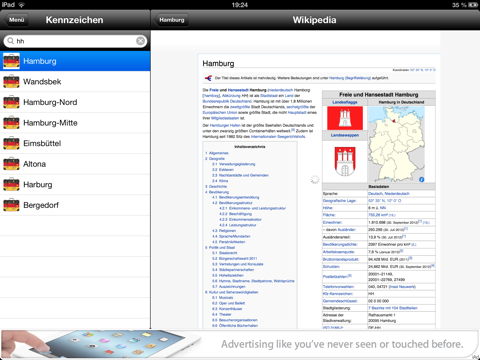This screenshot has height=360, width=480.
Task: Tap the Menü back button
Action: click(x=16, y=20)
